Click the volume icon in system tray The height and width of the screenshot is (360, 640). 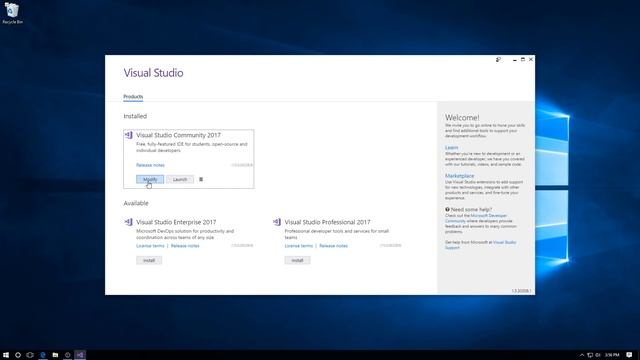pyautogui.click(x=598, y=355)
